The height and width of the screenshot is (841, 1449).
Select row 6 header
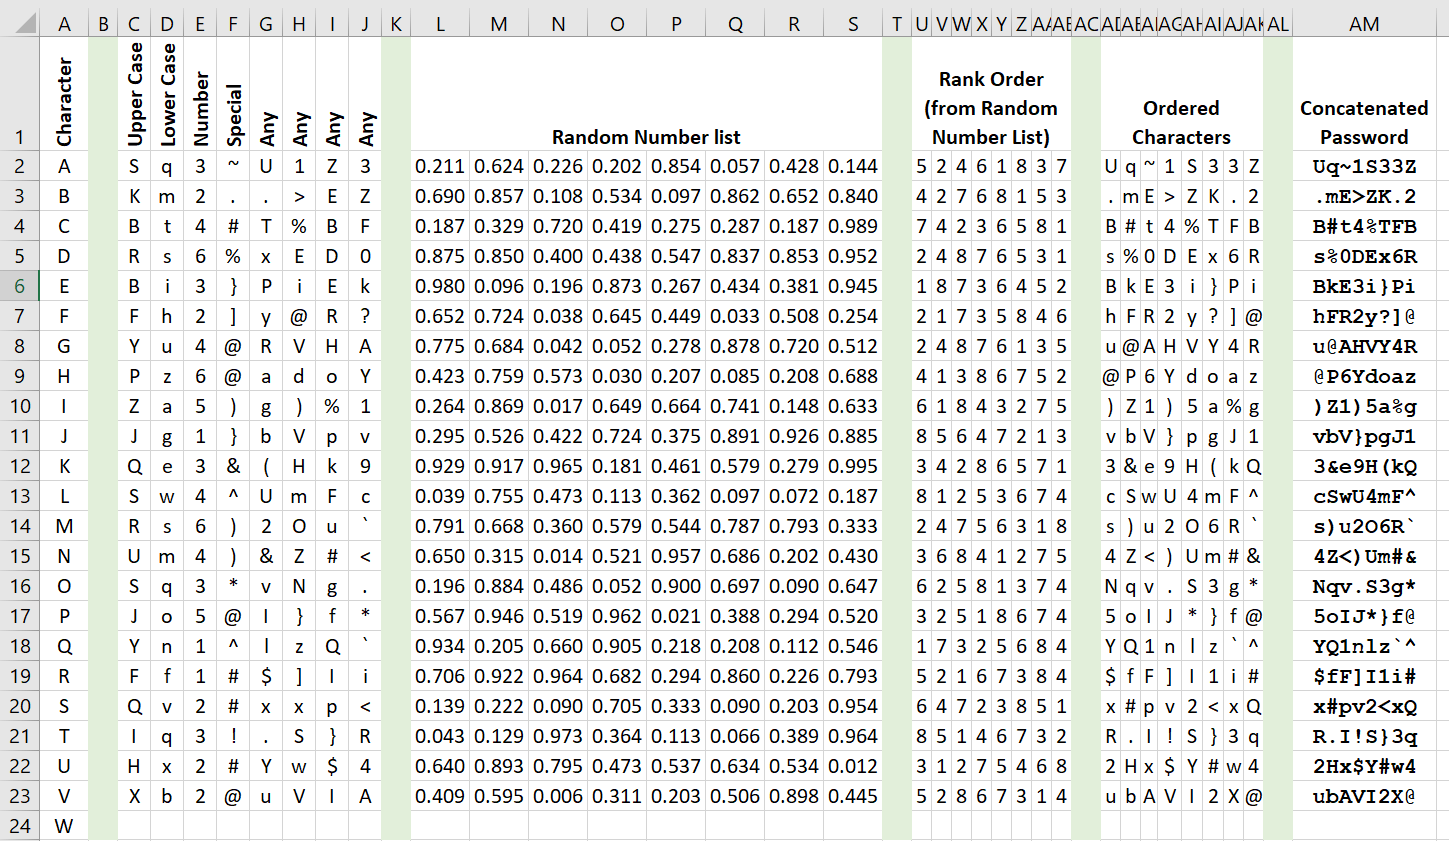click(x=20, y=286)
